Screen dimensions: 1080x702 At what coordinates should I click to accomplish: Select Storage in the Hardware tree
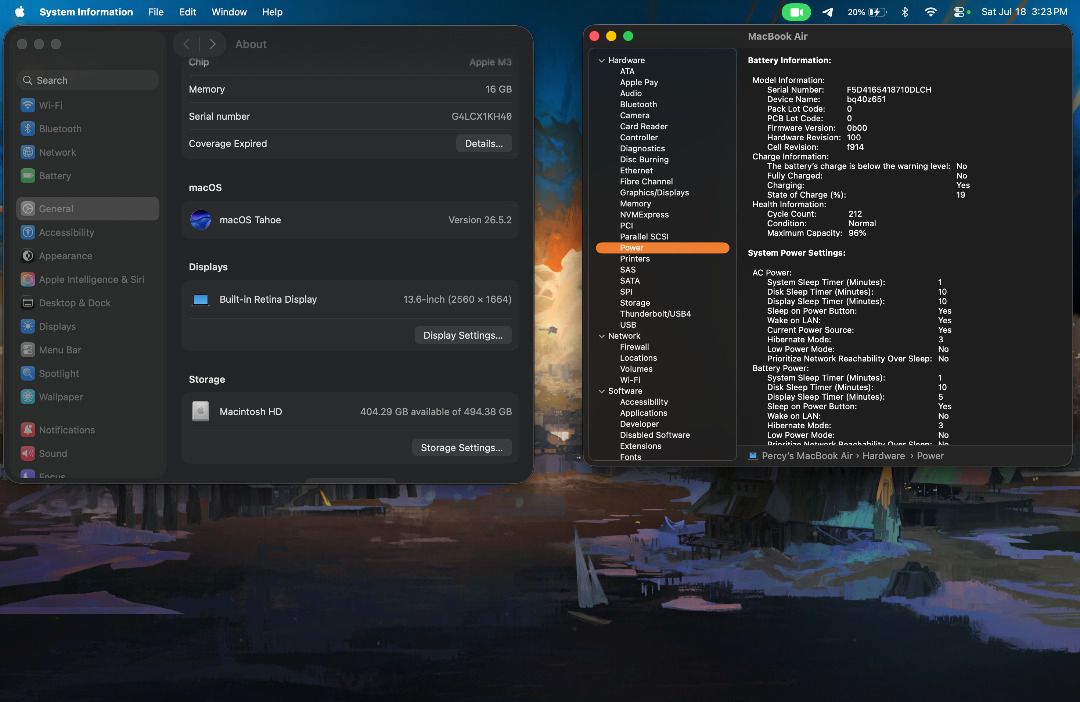coord(634,303)
